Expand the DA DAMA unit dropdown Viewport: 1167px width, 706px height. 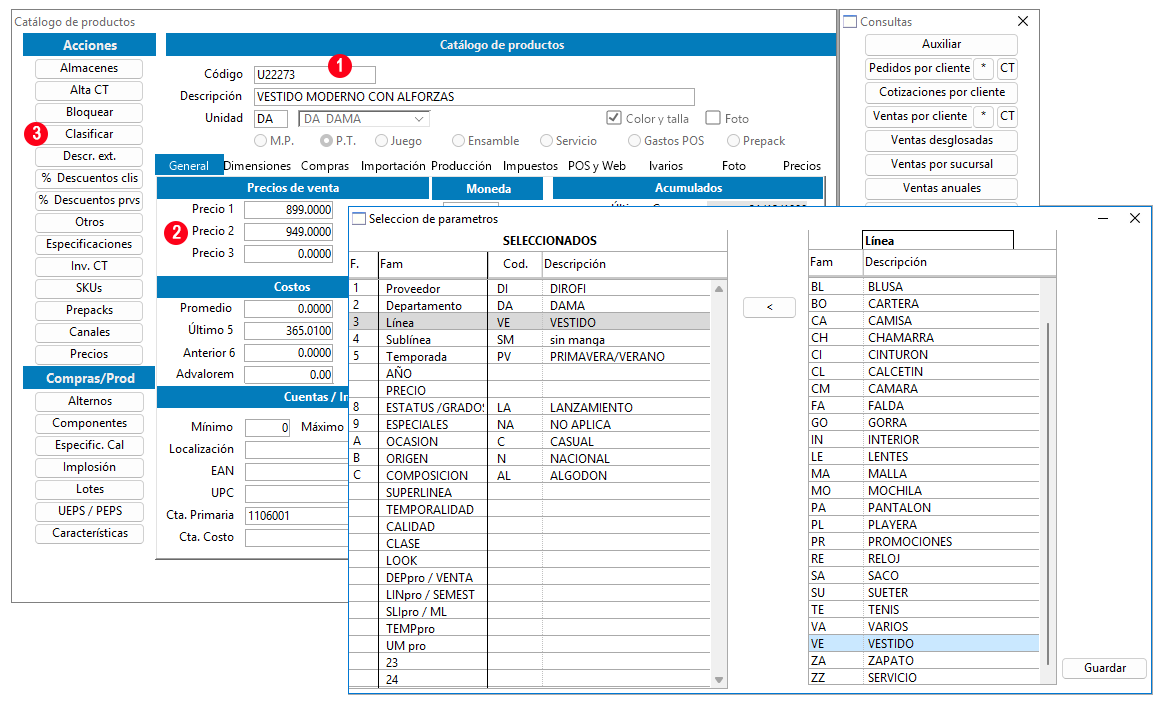coord(419,119)
